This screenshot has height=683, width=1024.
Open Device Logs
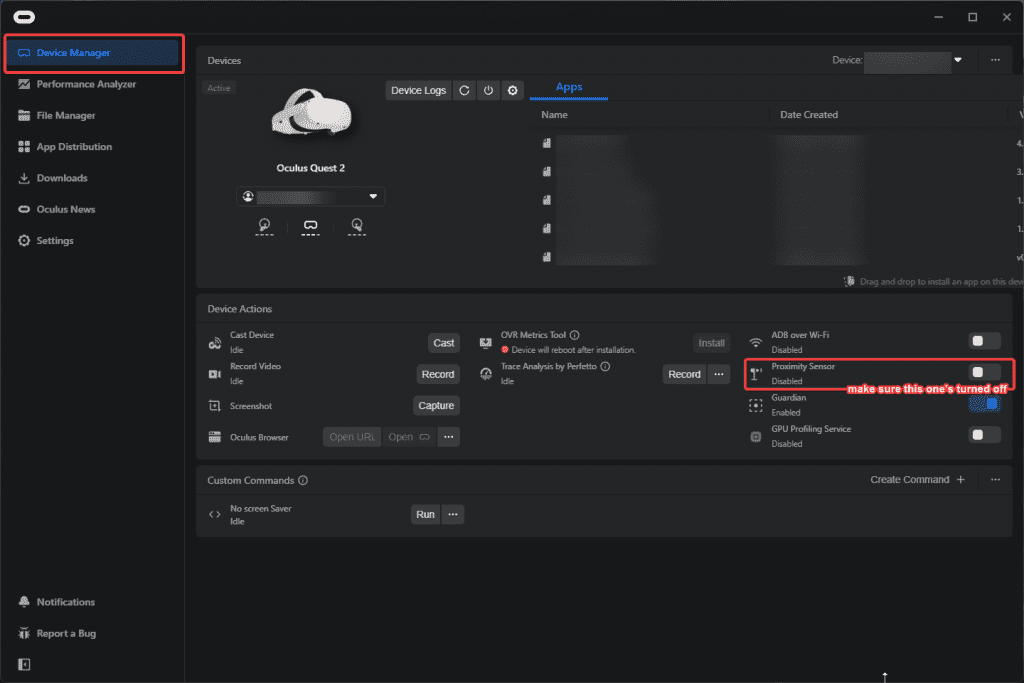(418, 90)
